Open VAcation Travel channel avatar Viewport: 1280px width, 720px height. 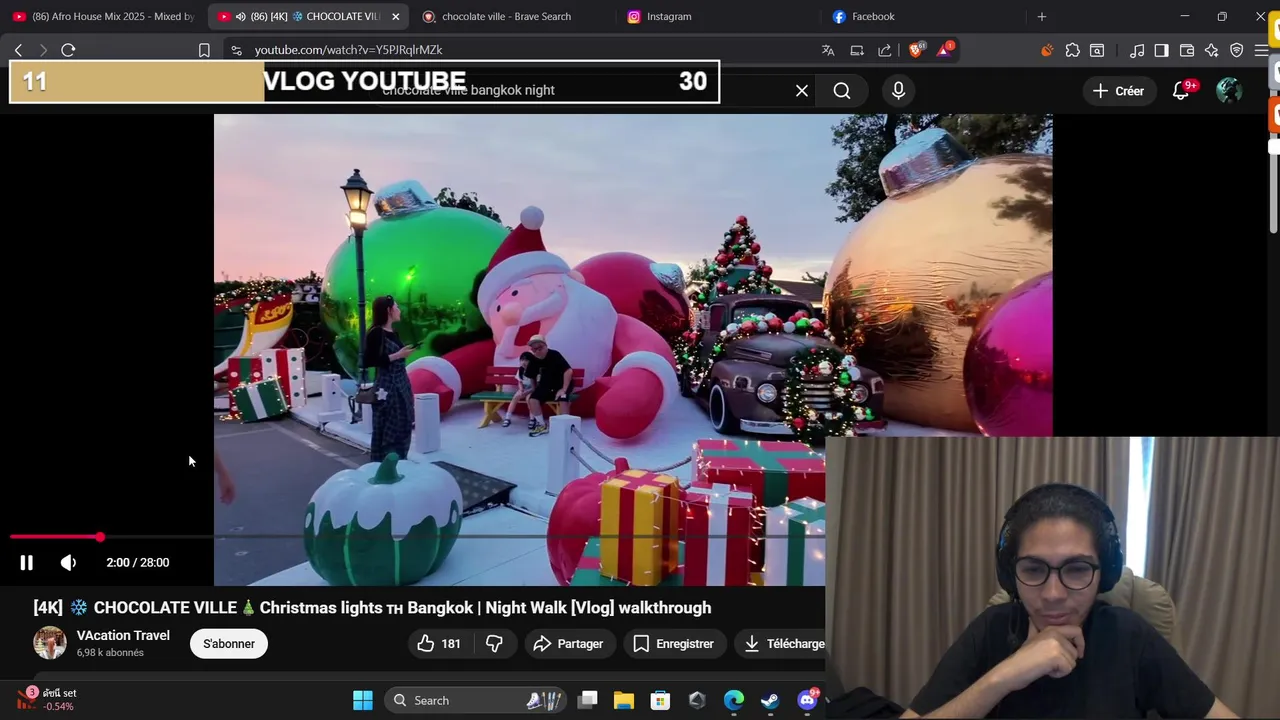pyautogui.click(x=50, y=643)
